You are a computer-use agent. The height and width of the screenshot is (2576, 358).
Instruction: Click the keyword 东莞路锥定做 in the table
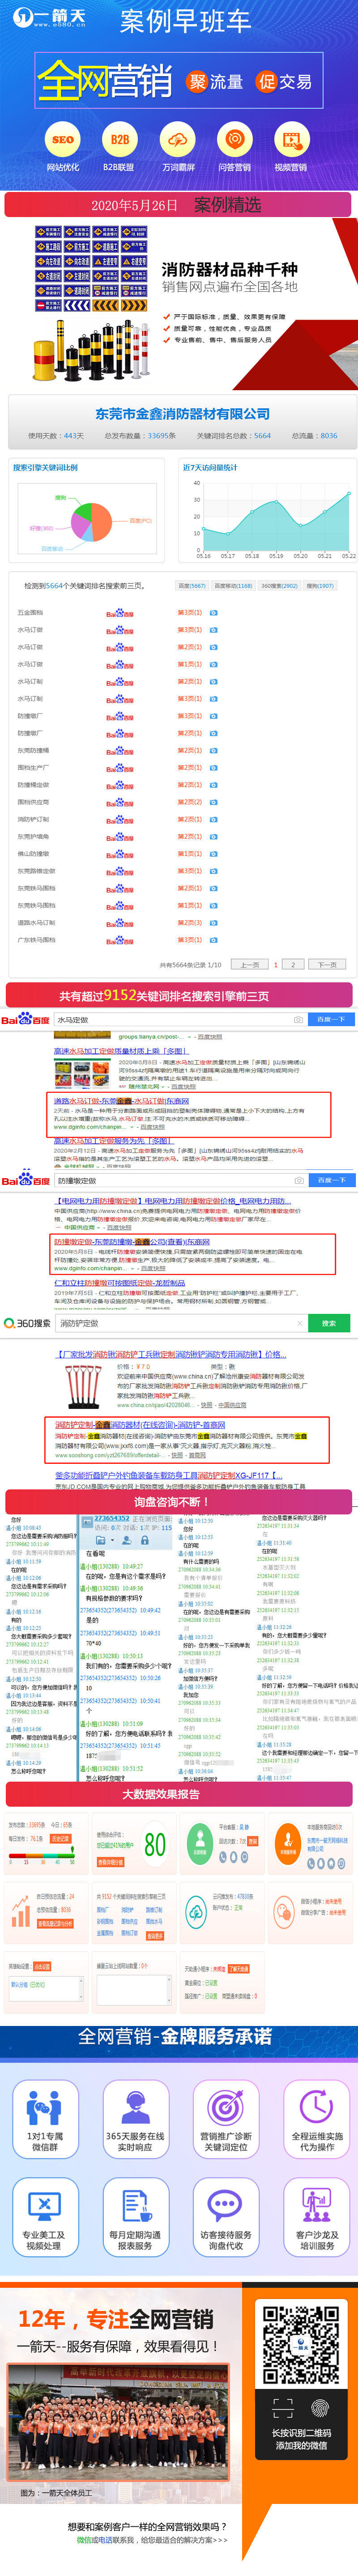(x=36, y=871)
